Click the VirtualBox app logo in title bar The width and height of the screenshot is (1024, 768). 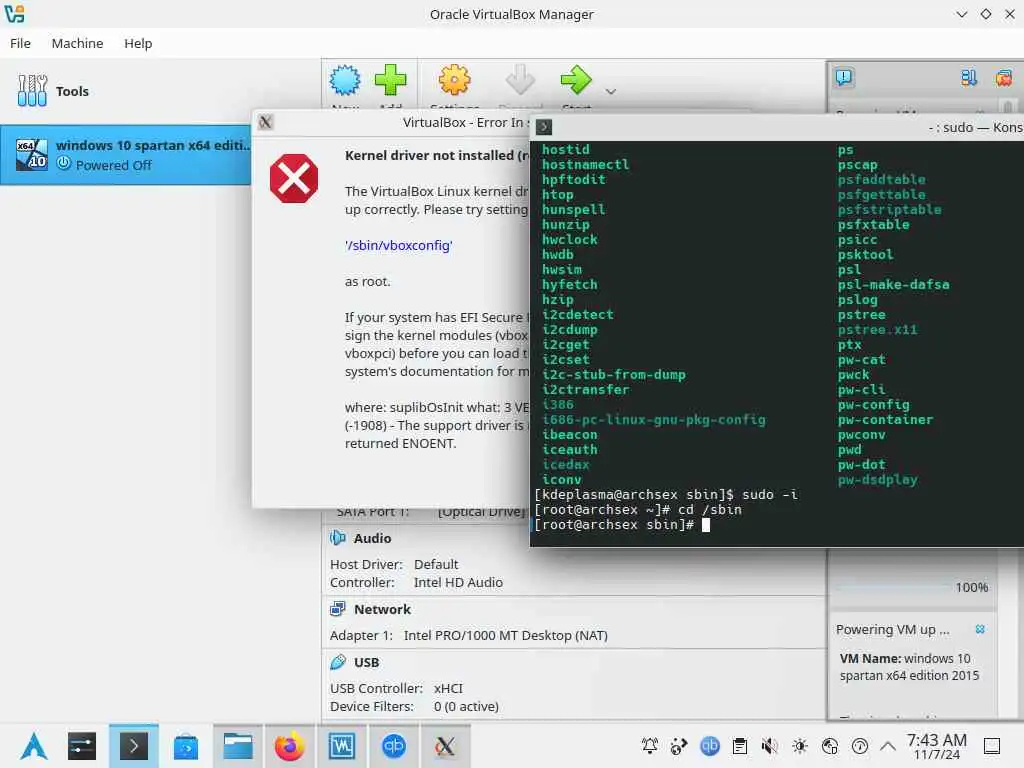point(14,14)
